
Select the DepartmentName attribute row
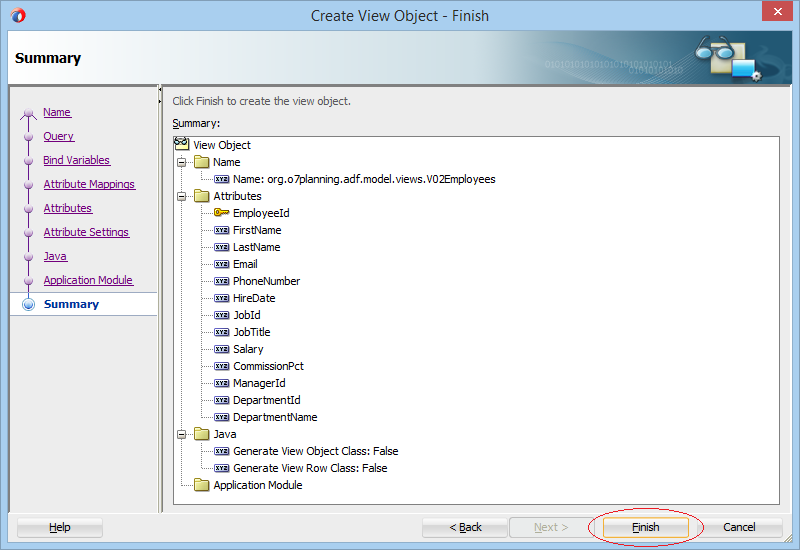pyautogui.click(x=276, y=417)
